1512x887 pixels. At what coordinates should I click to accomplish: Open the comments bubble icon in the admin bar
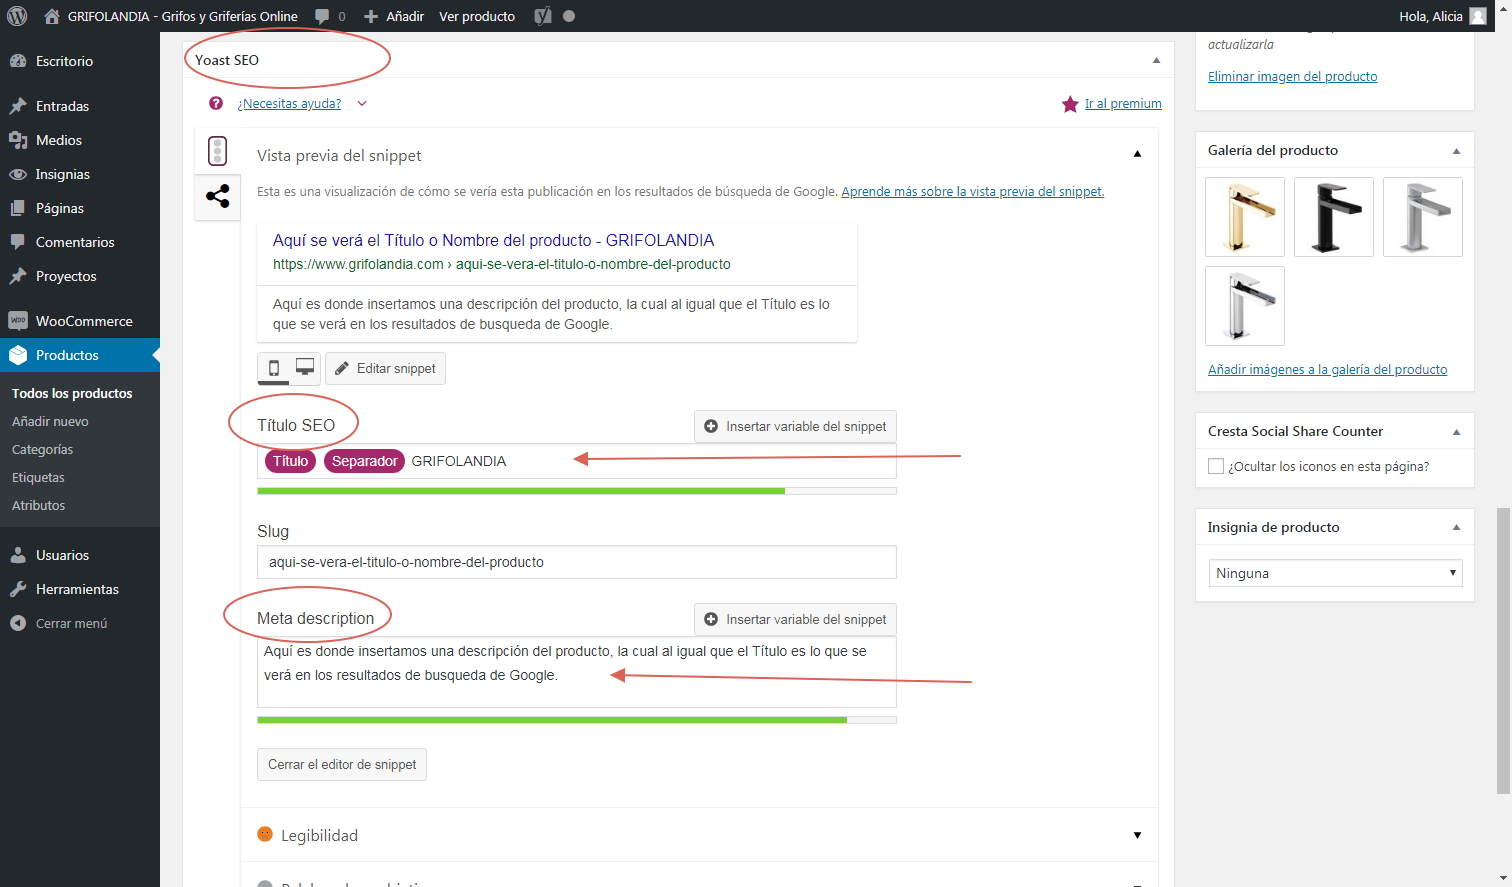[x=322, y=16]
